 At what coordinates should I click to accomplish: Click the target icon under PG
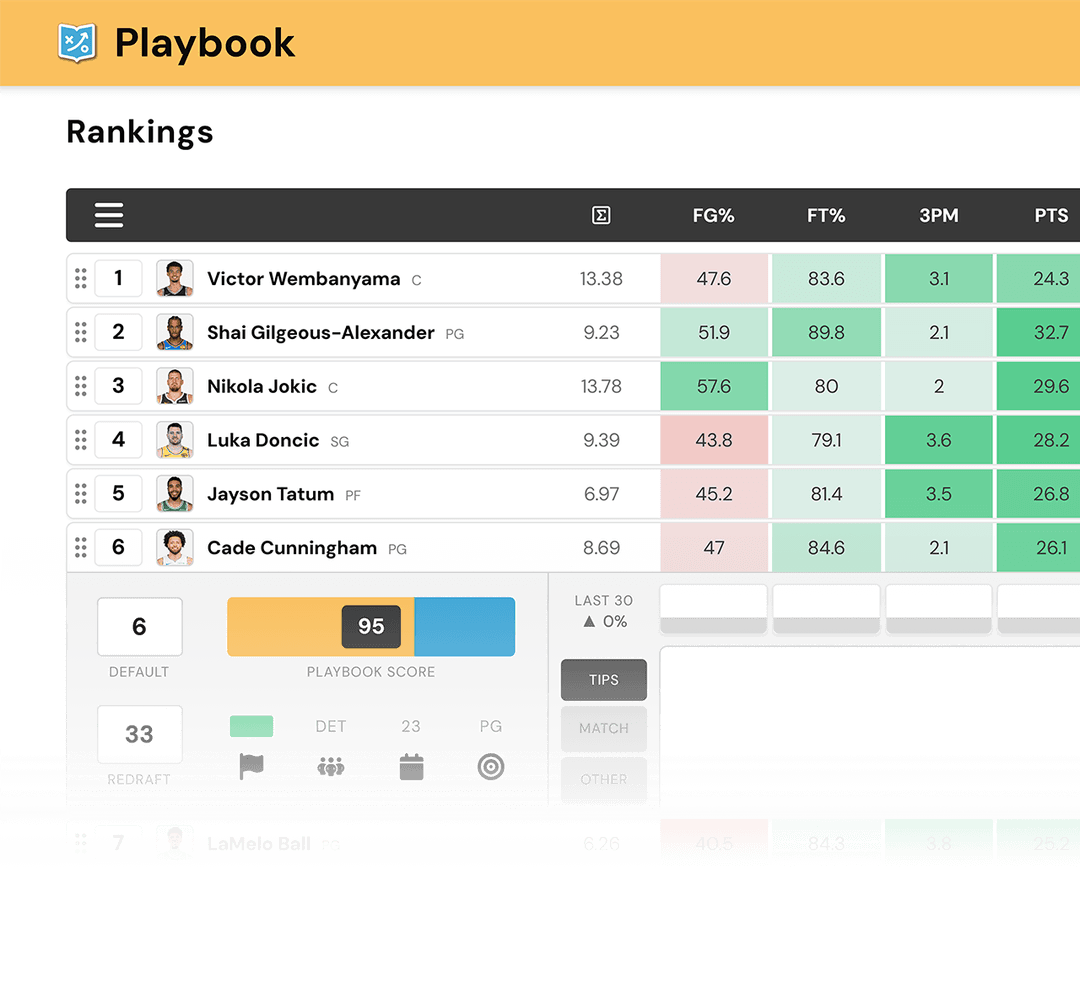pos(491,767)
